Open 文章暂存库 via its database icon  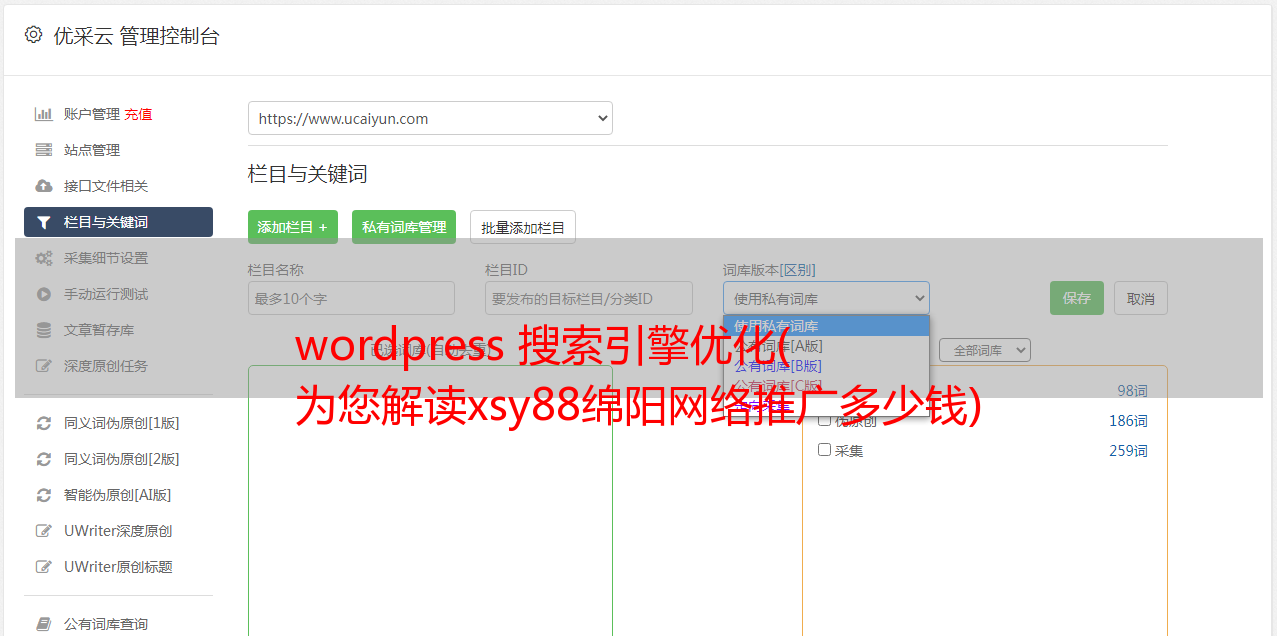point(44,330)
